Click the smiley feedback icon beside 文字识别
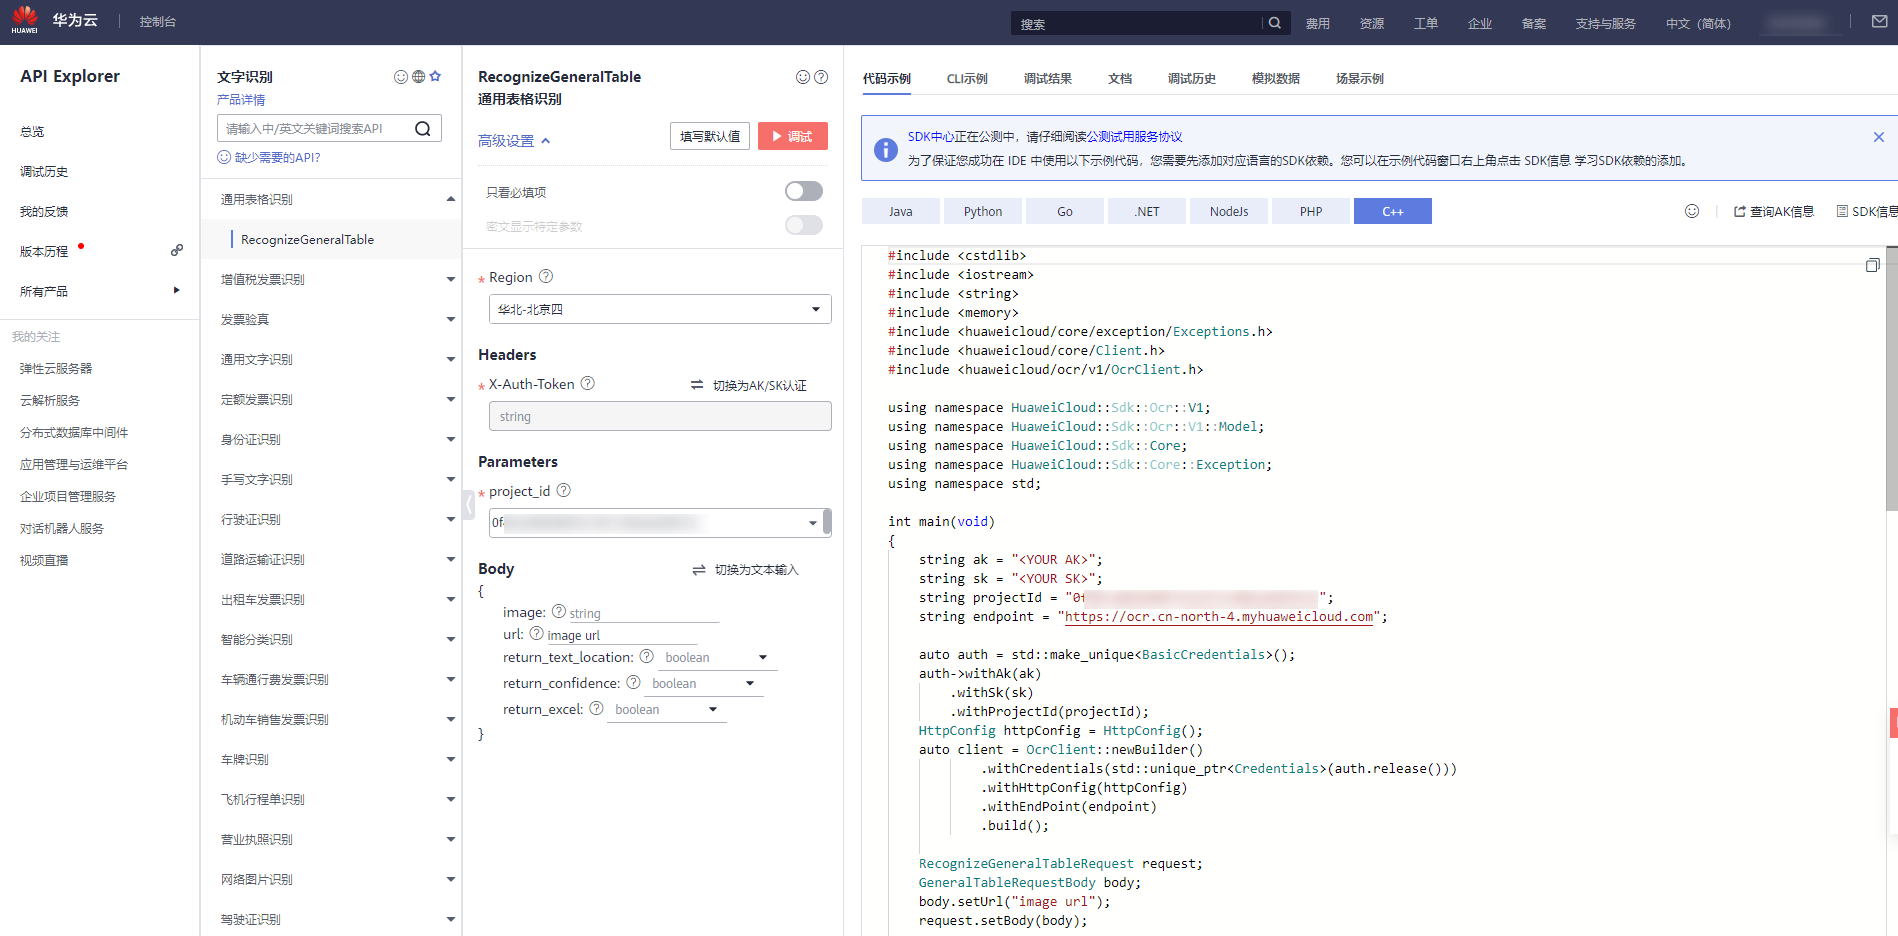 [x=401, y=76]
